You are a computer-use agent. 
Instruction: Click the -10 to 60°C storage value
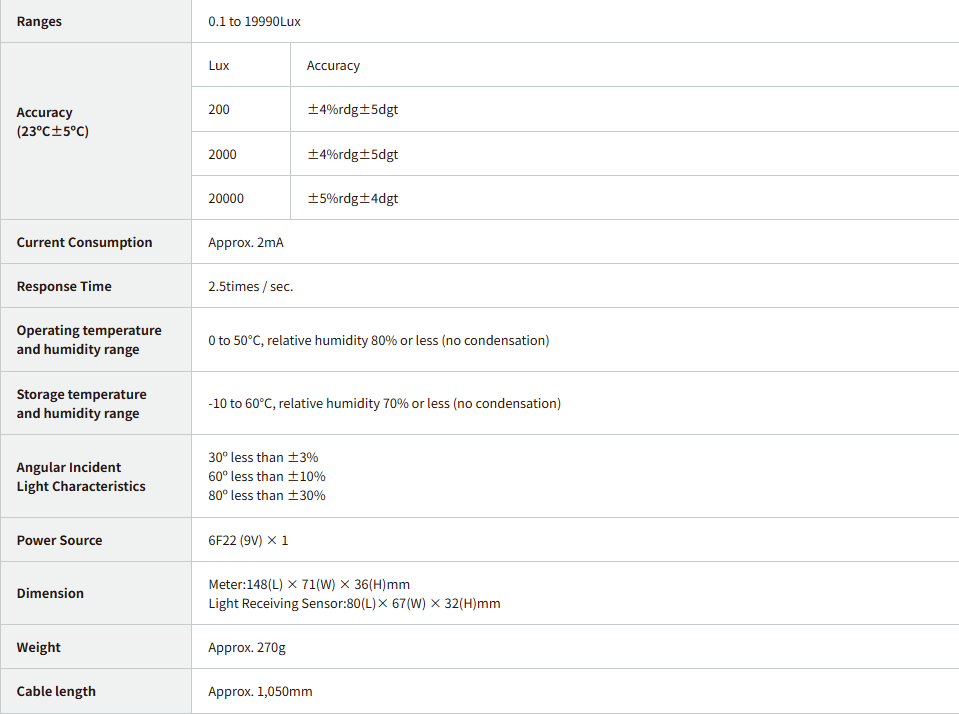[384, 403]
